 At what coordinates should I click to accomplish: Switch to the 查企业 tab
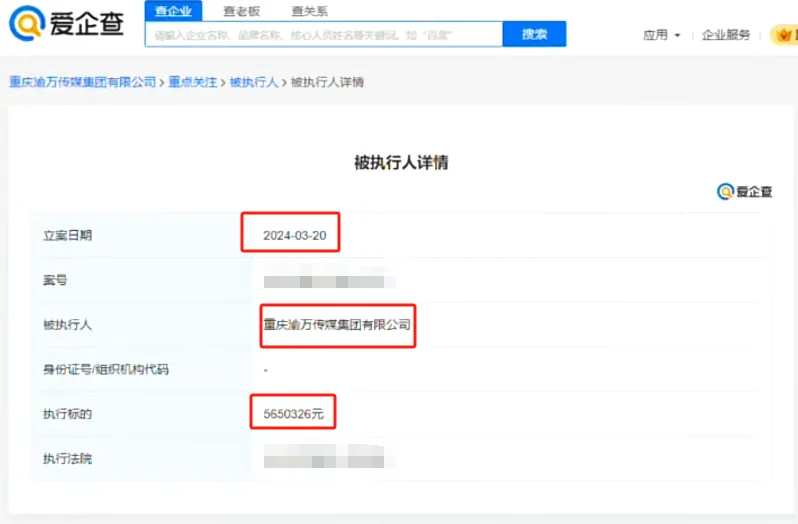click(174, 11)
